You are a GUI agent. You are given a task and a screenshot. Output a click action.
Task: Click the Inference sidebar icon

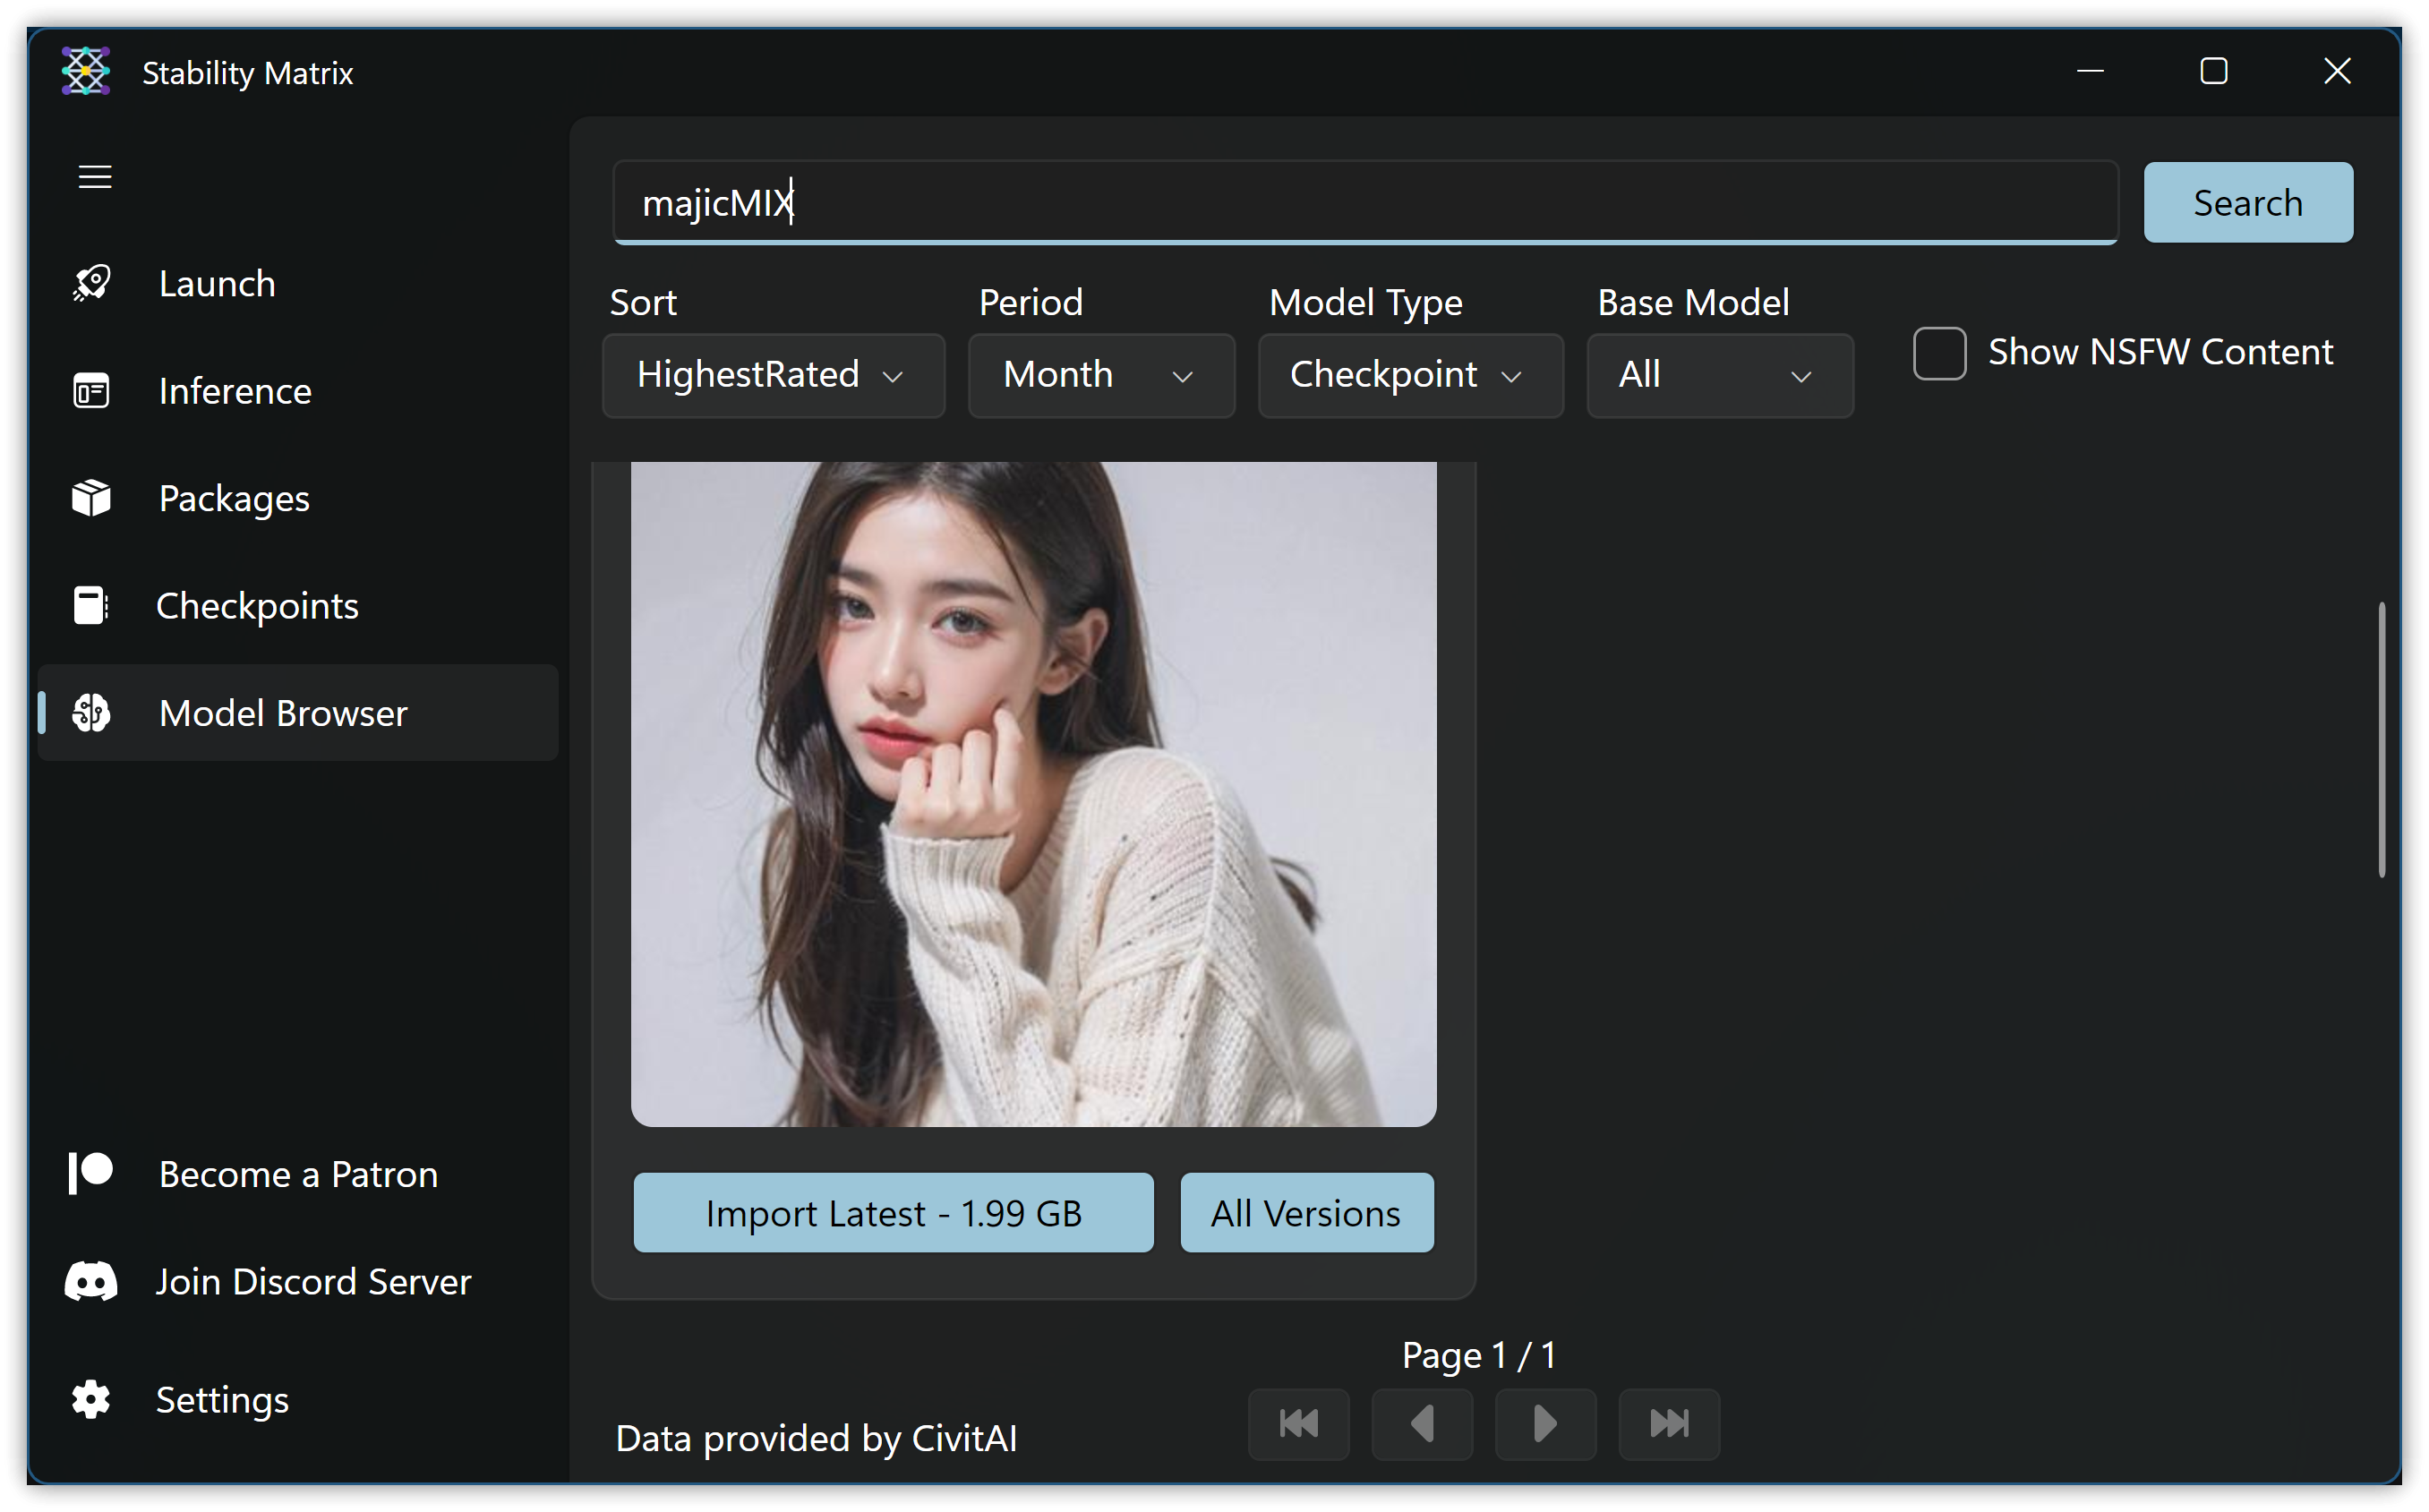click(x=91, y=391)
